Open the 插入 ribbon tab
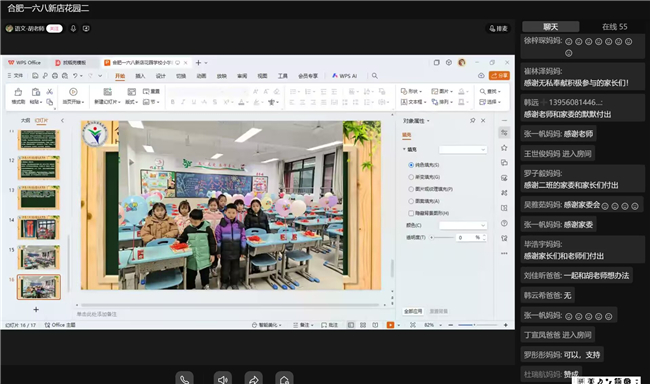Screen dimensions: 650x384 pyautogui.click(x=140, y=76)
